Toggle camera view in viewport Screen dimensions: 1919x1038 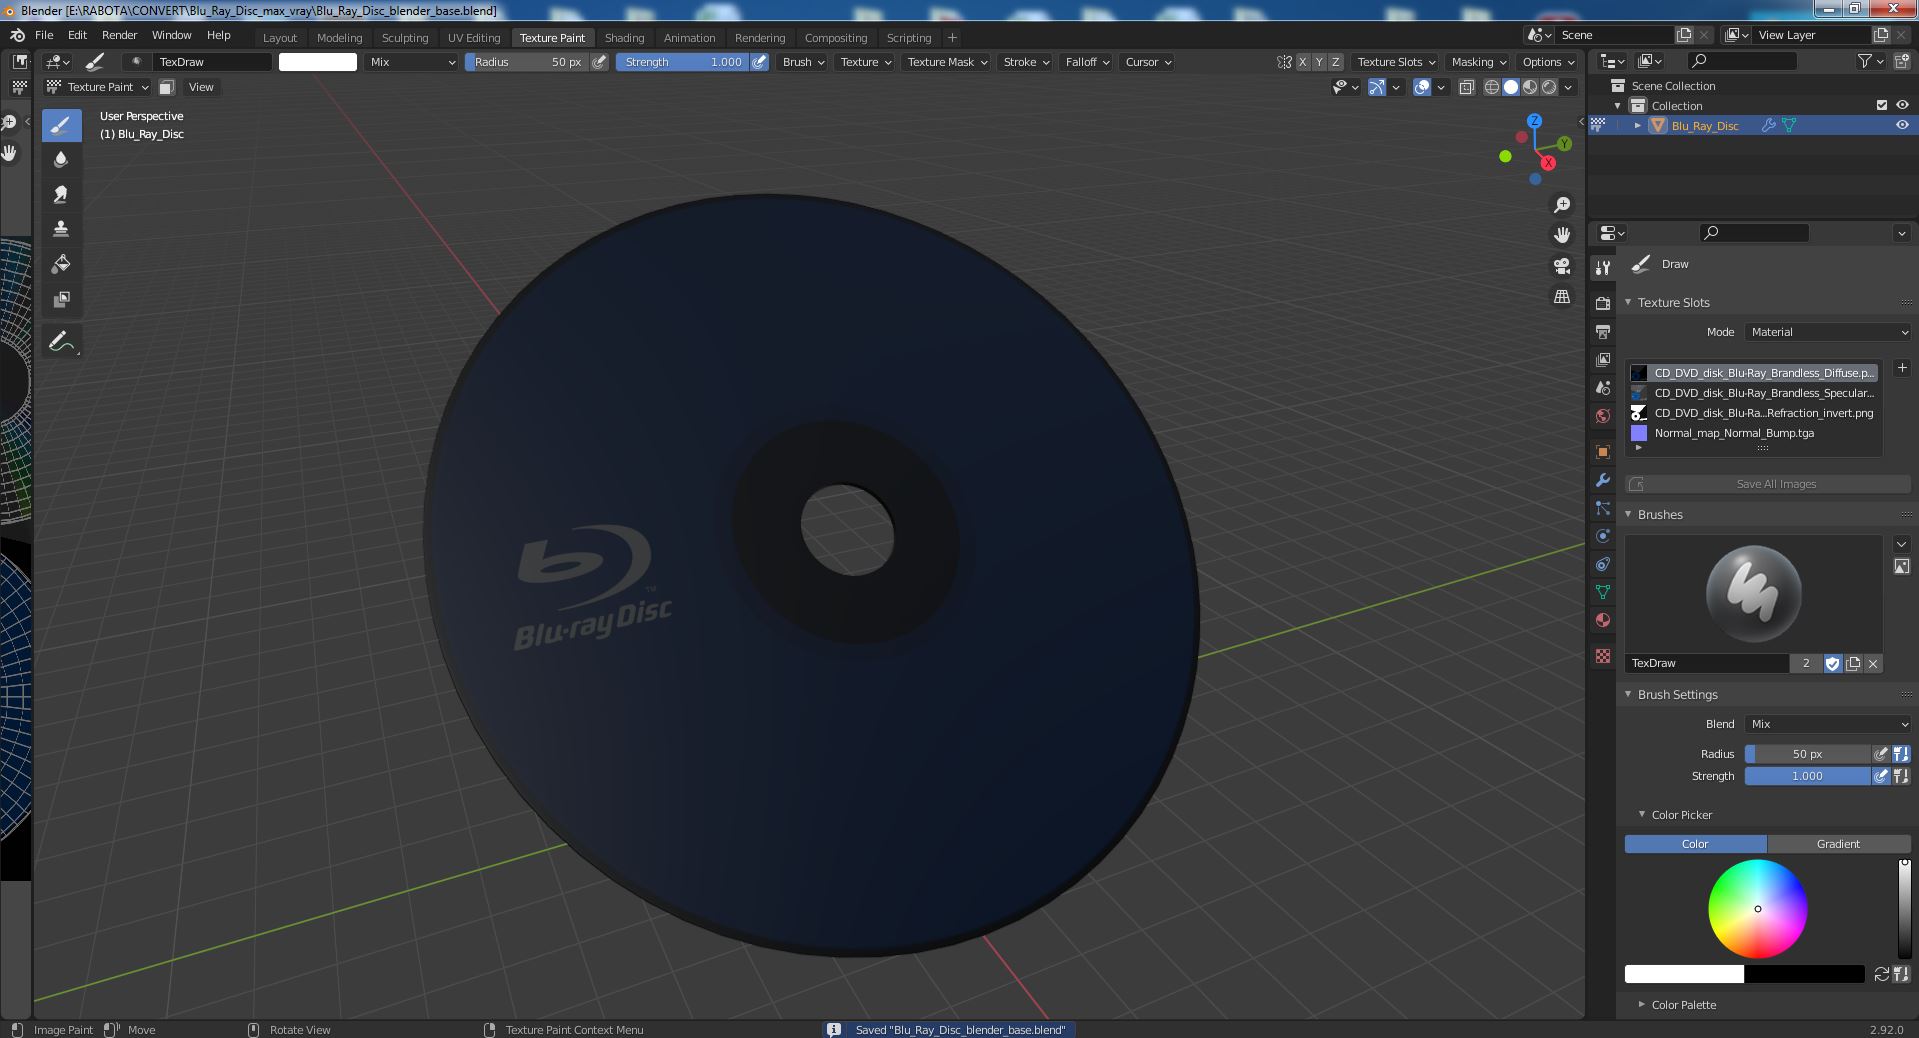point(1562,266)
